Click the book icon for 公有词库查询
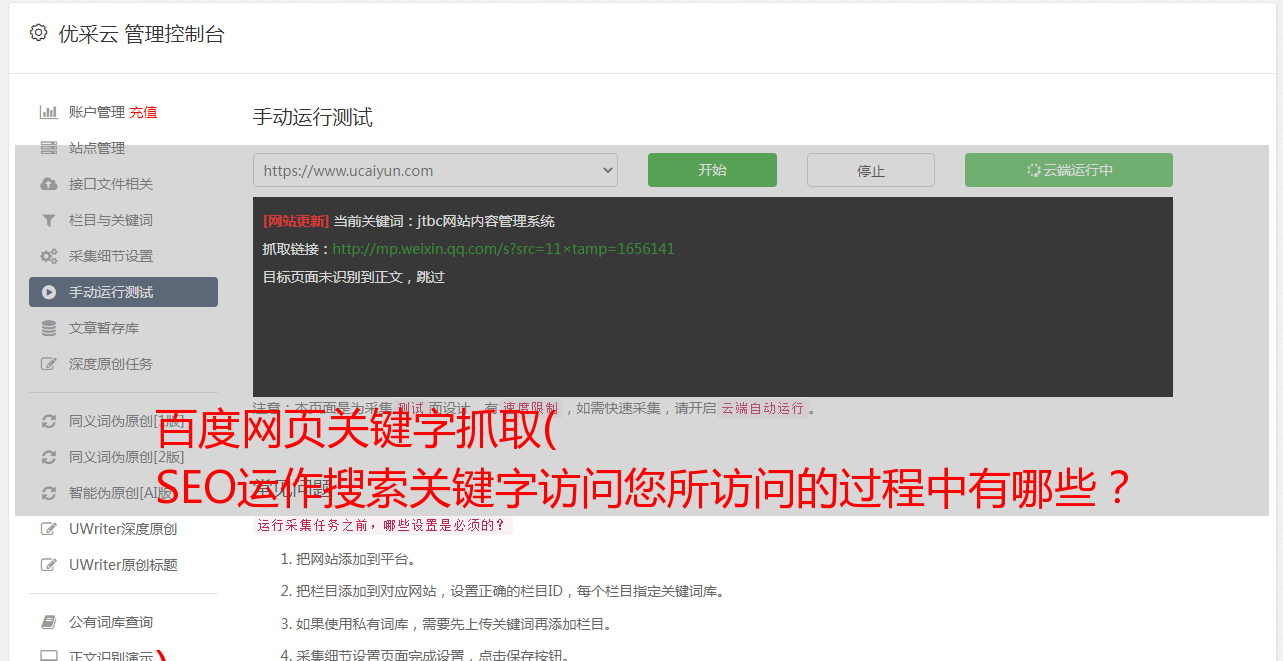The height and width of the screenshot is (661, 1283). pyautogui.click(x=48, y=622)
